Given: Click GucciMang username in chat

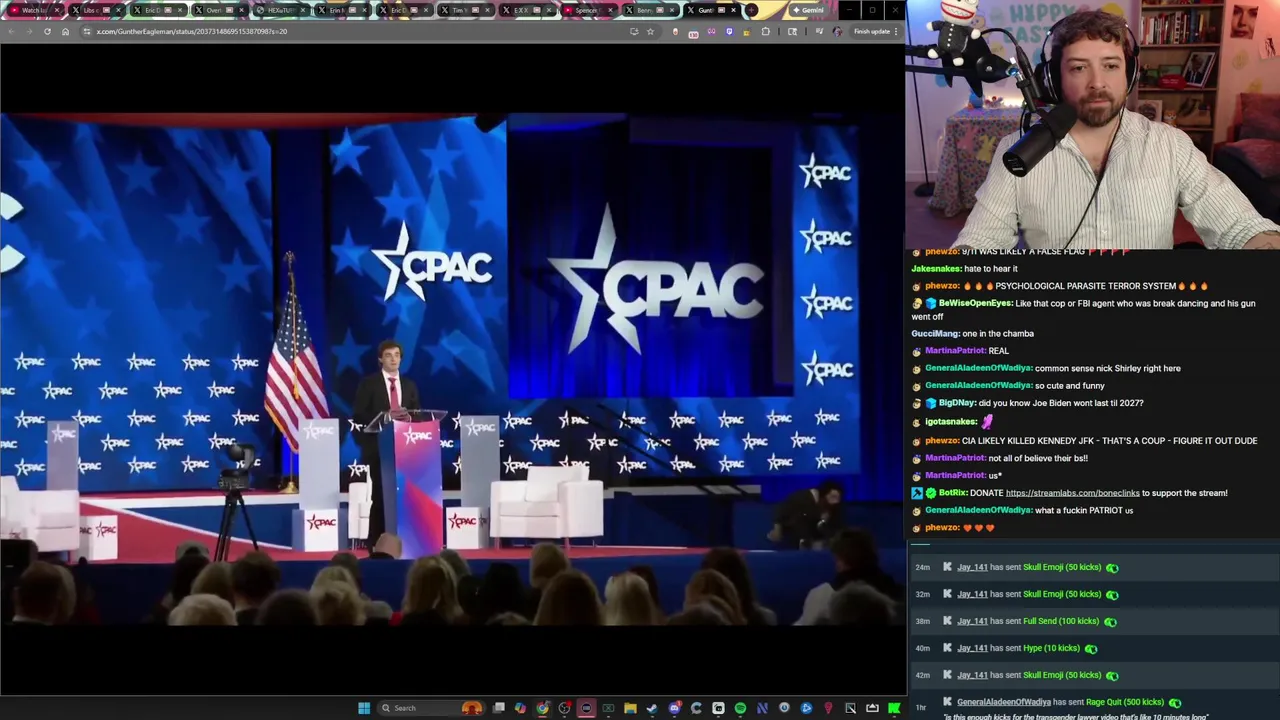Looking at the screenshot, I should [934, 334].
